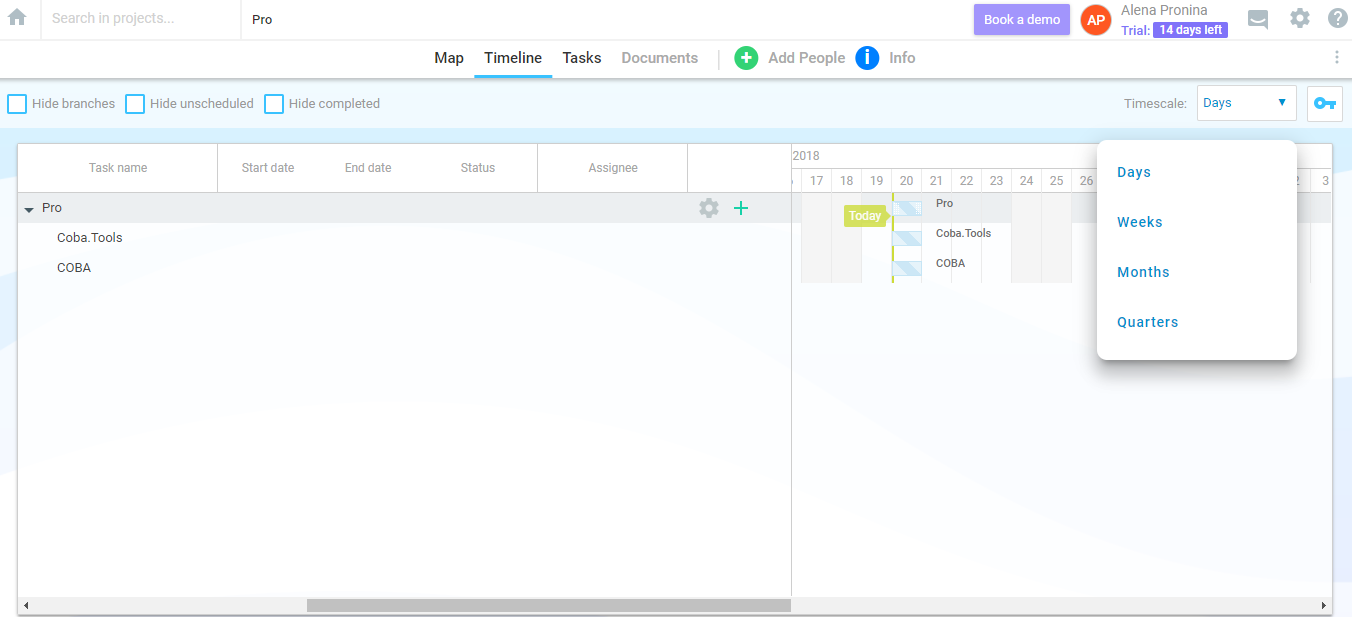Toggle Hide unscheduled checkbox
The height and width of the screenshot is (617, 1352).
click(x=135, y=104)
